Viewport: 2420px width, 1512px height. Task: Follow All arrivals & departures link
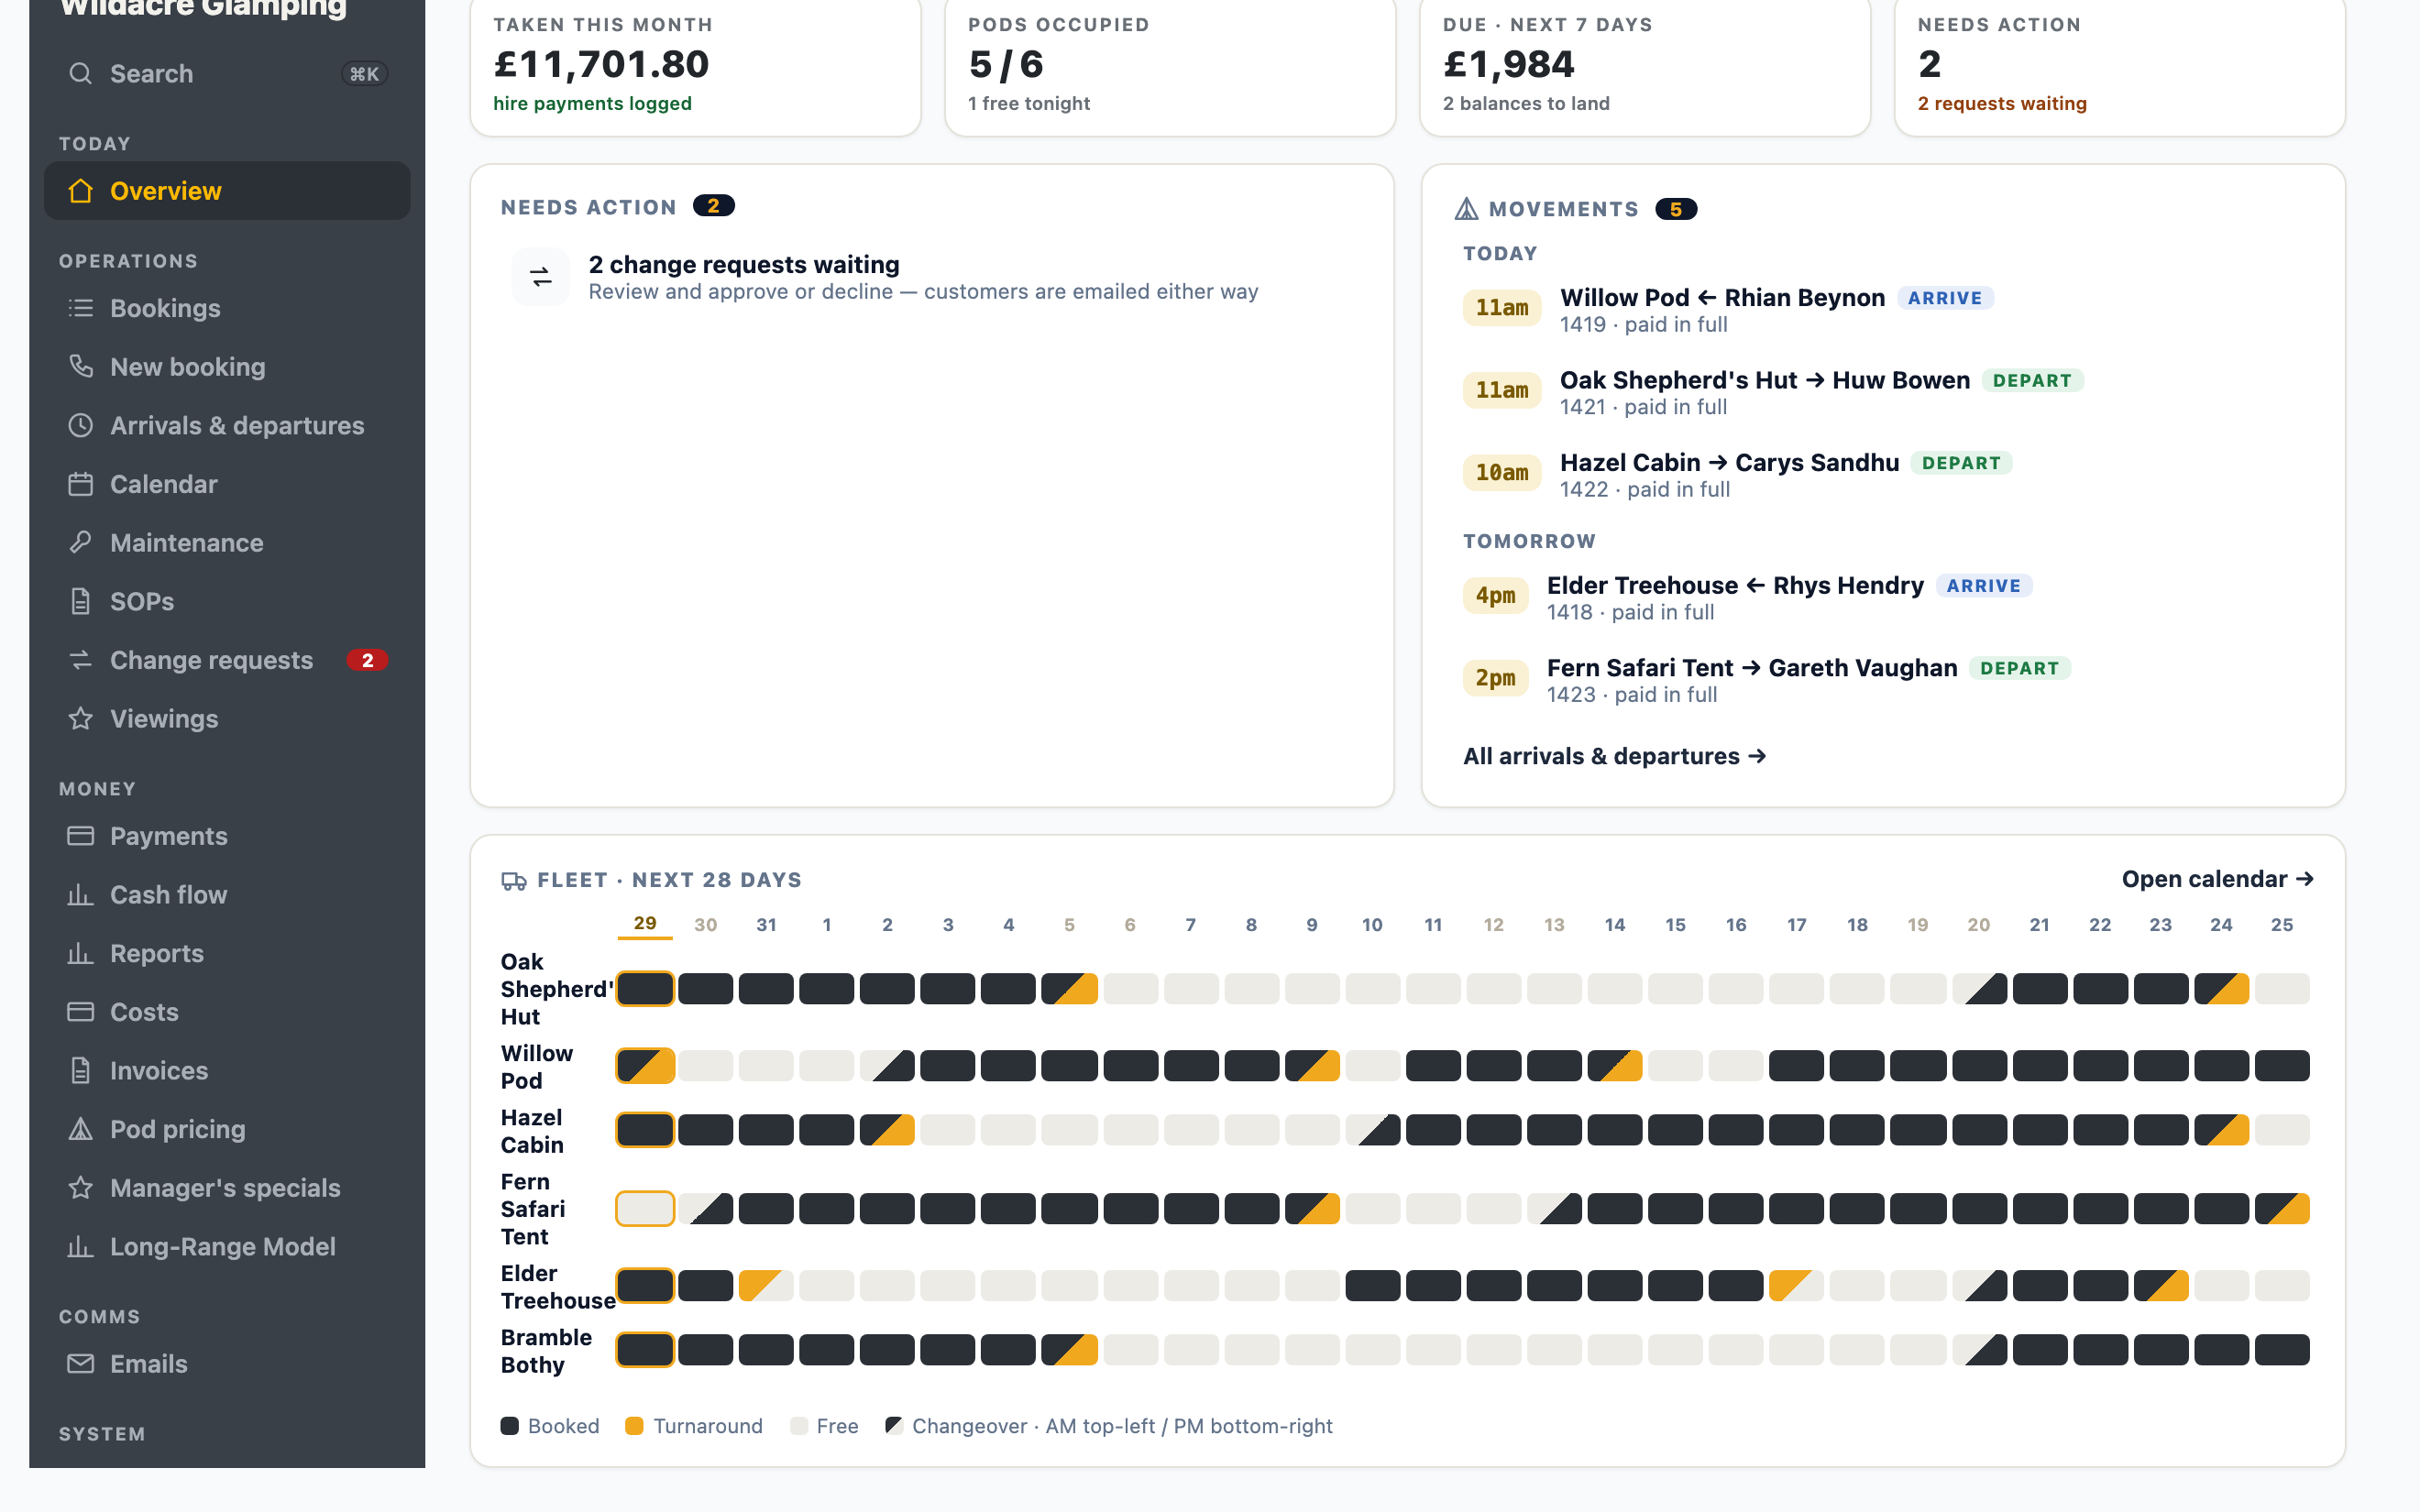click(x=1614, y=757)
